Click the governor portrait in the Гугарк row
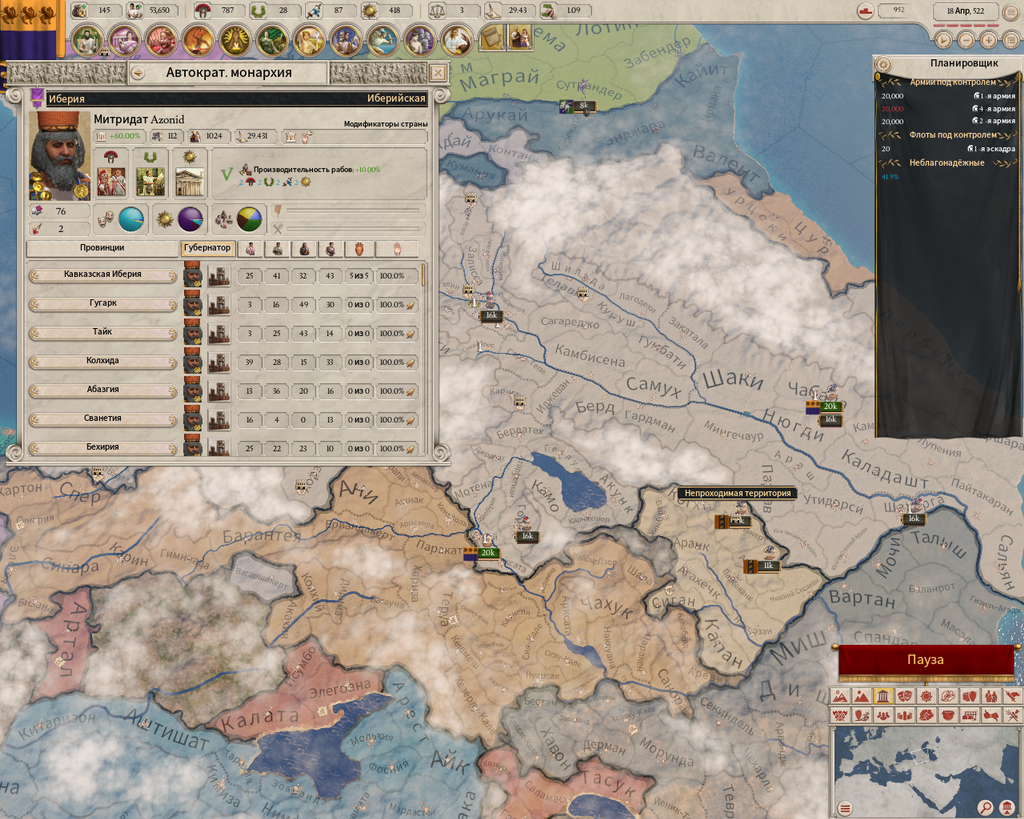Image resolution: width=1024 pixels, height=819 pixels. 193,304
